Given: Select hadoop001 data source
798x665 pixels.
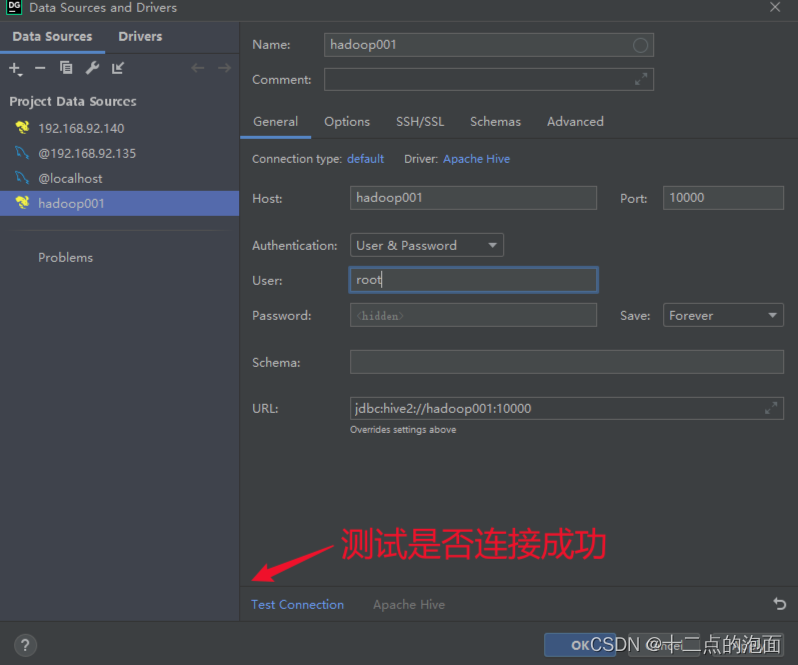Looking at the screenshot, I should pyautogui.click(x=120, y=204).
